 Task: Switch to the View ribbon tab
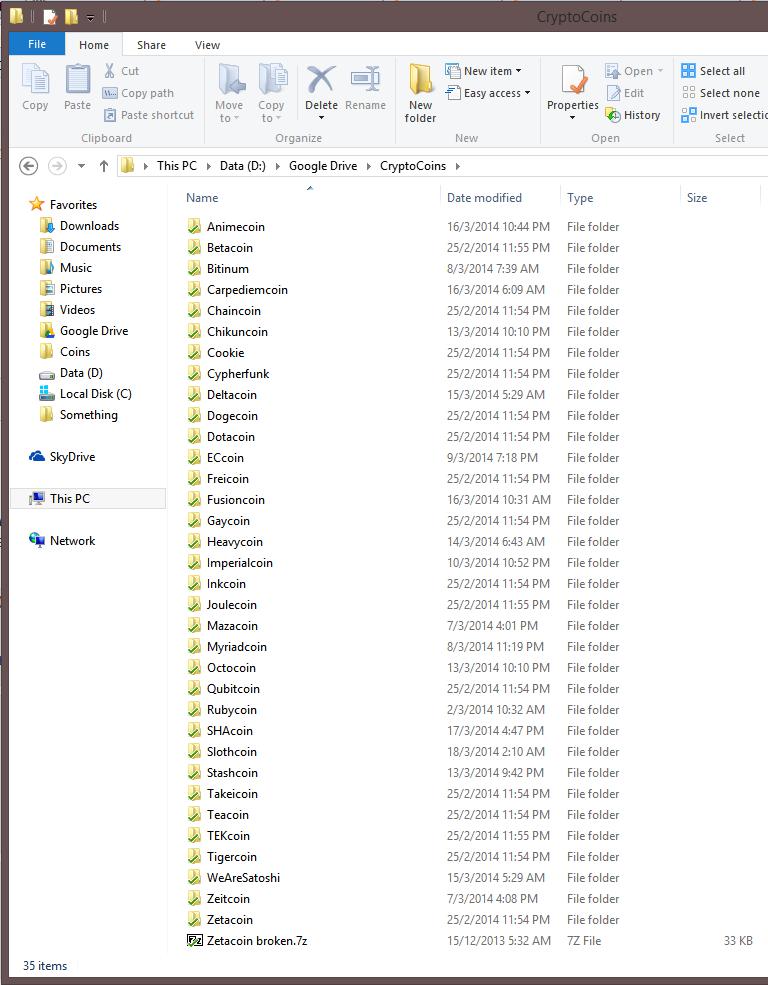[207, 45]
